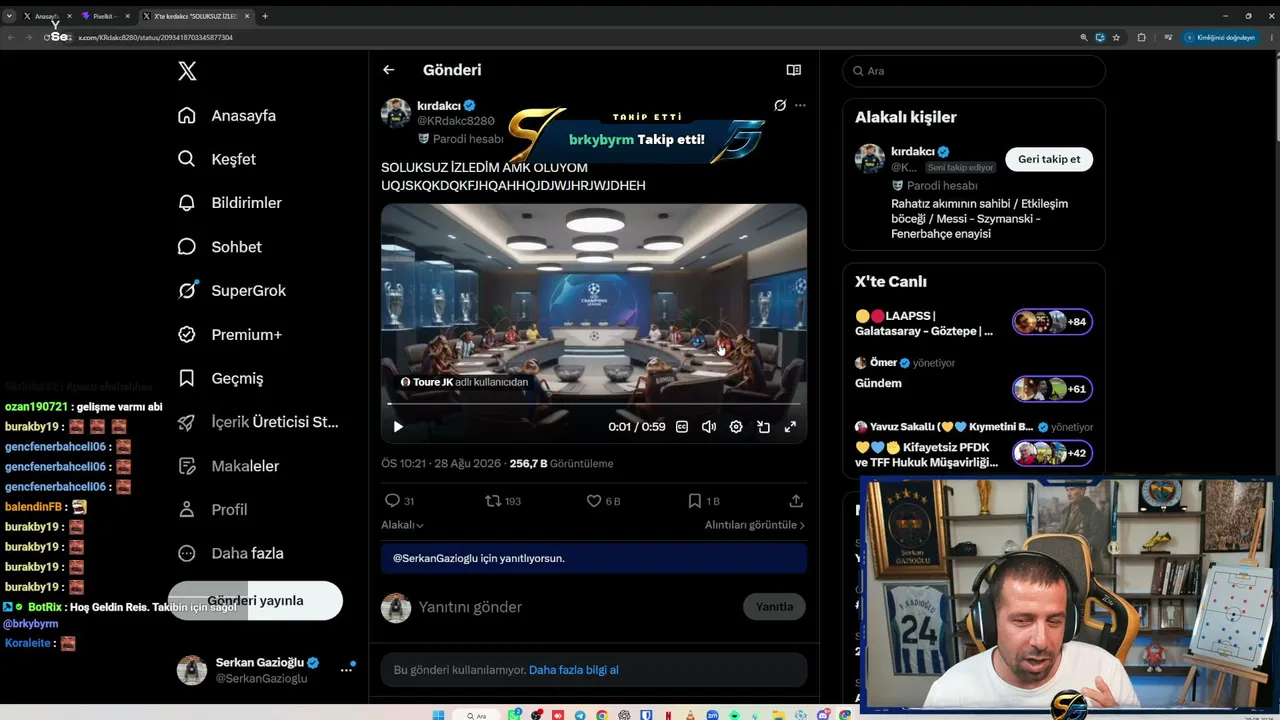Open the tab search dropdown in Chrome
The image size is (1280, 720).
pyautogui.click(x=9, y=16)
